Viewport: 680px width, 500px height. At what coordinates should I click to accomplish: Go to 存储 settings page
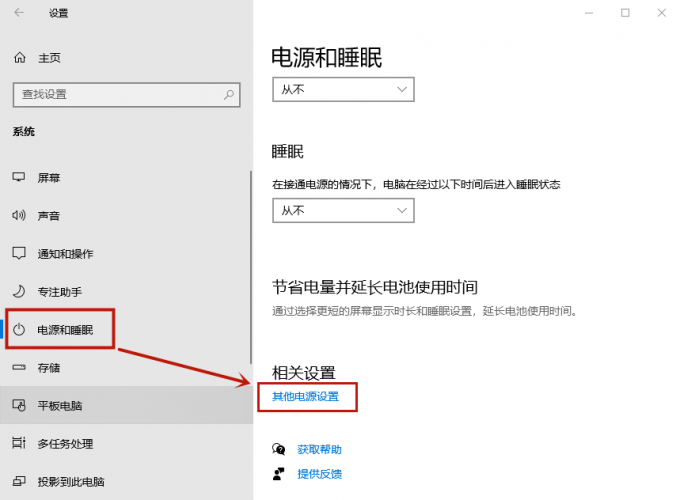pos(125,368)
